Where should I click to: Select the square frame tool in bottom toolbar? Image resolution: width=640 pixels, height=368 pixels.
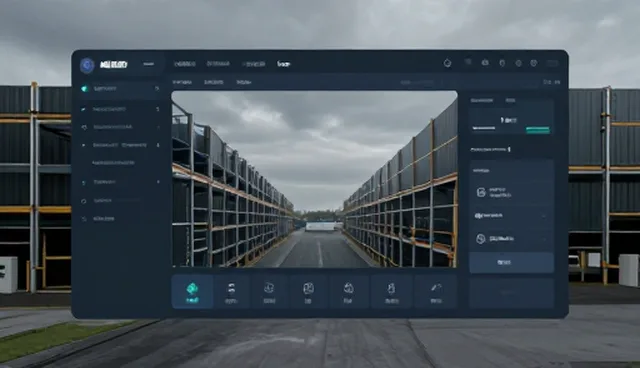(309, 292)
